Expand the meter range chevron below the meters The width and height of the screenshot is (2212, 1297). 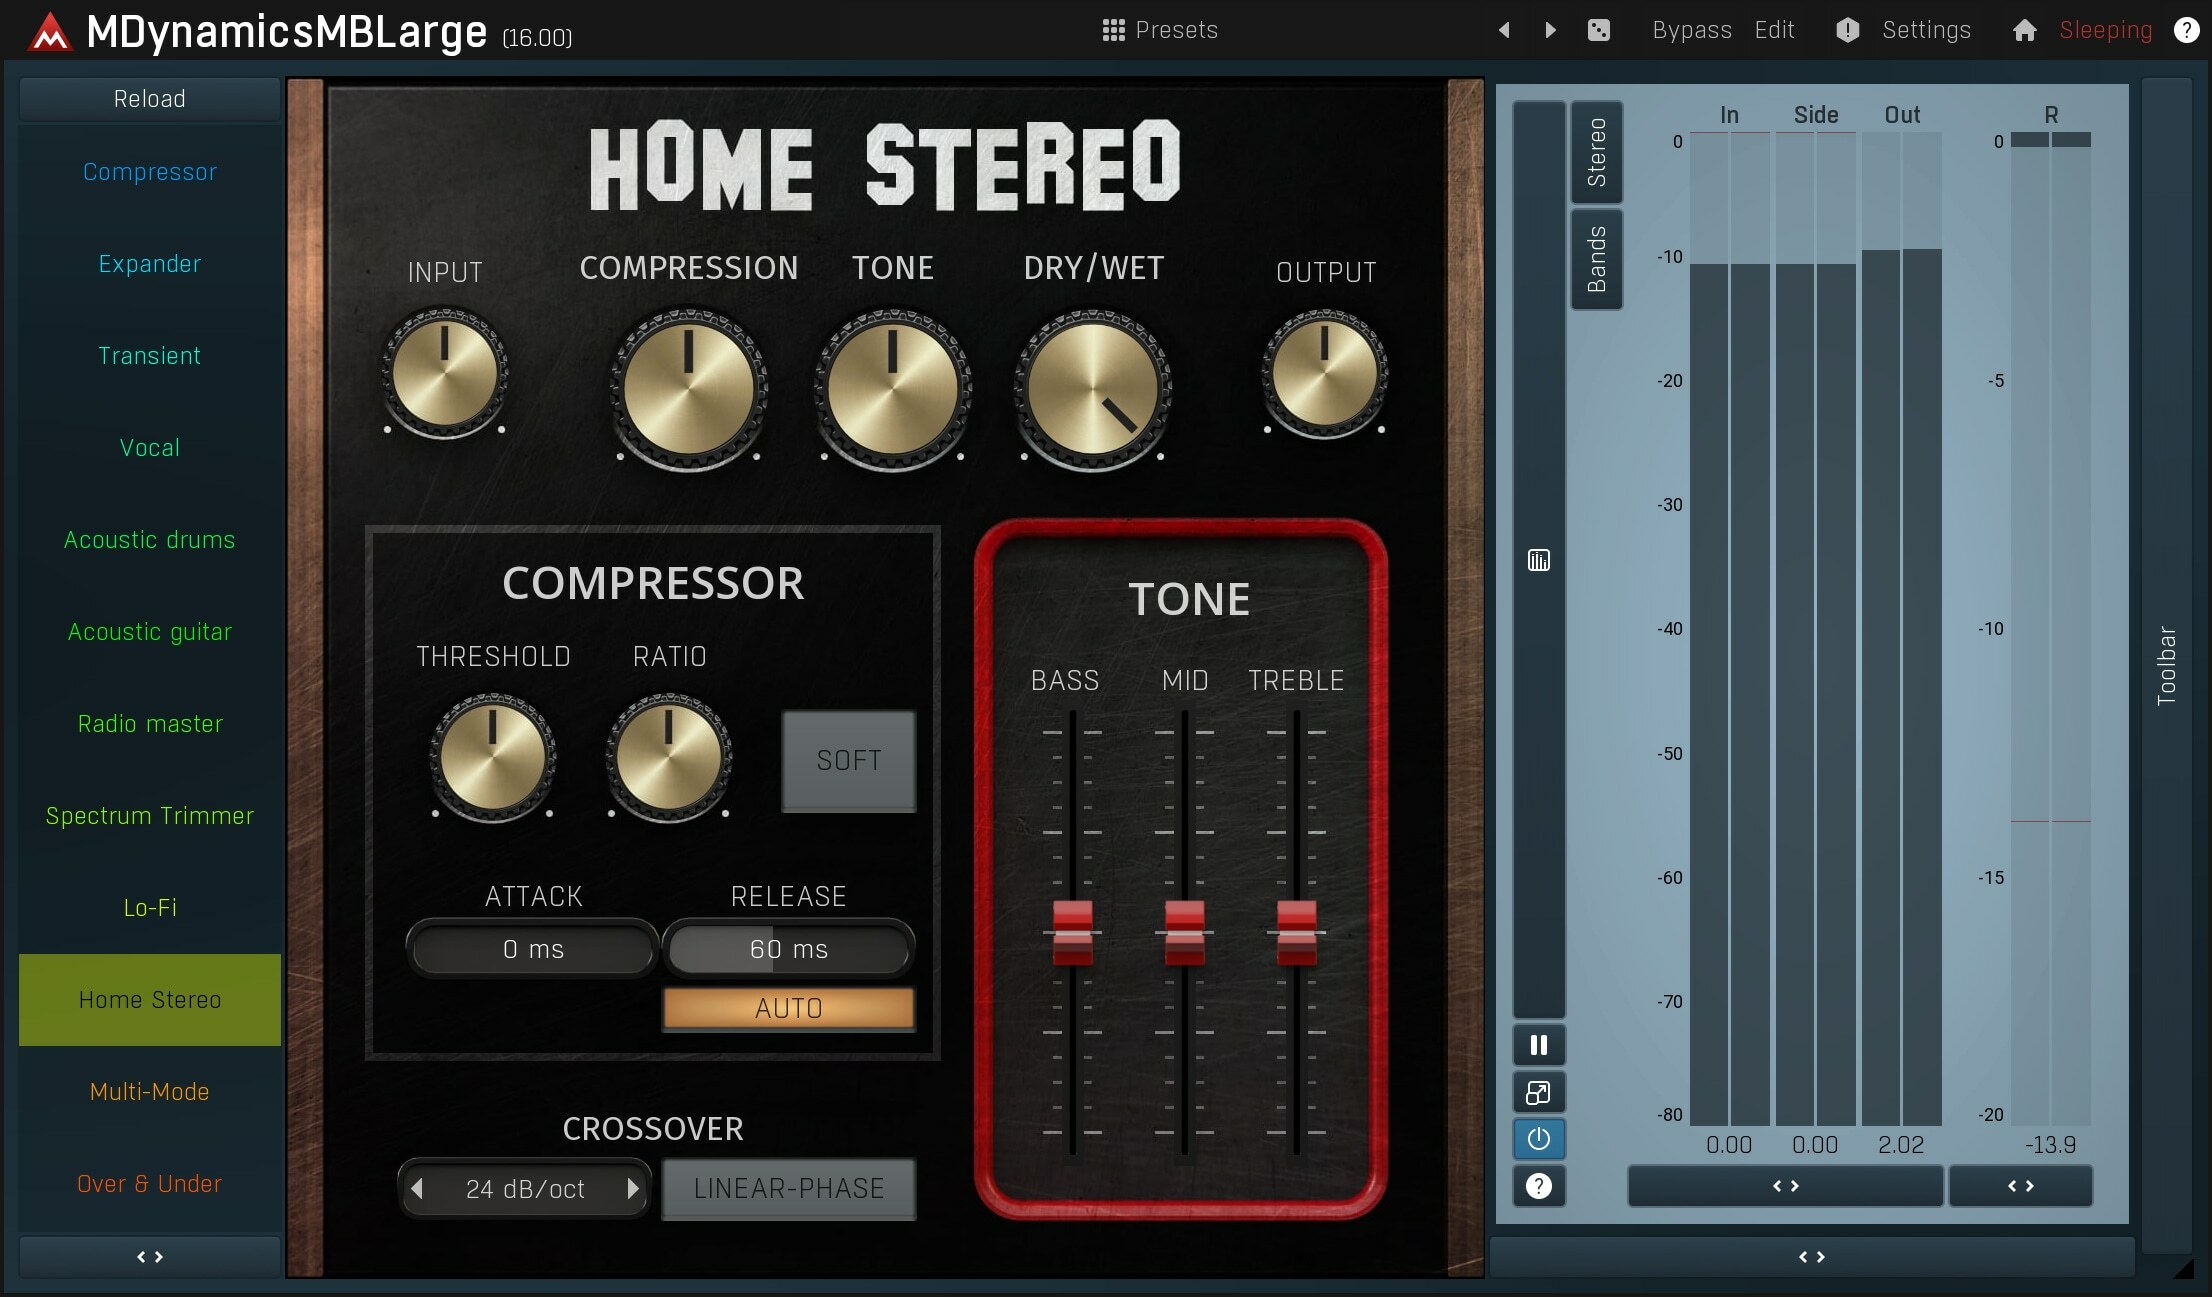(1785, 1186)
